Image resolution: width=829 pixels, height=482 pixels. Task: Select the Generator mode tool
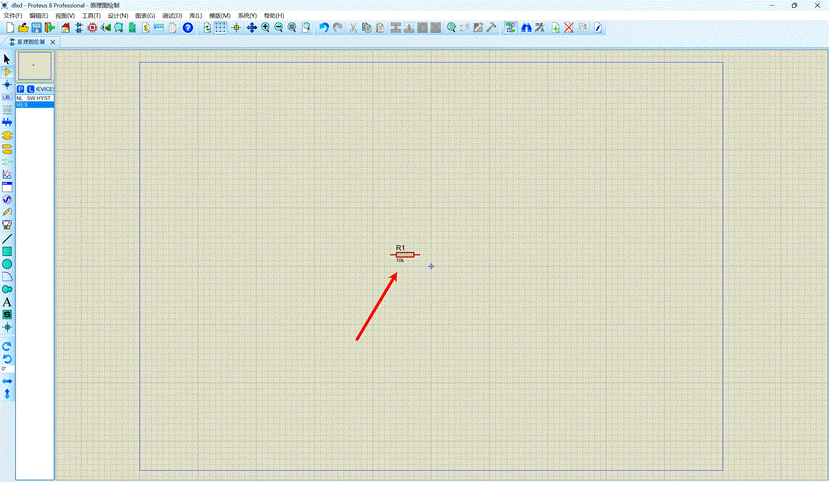click(7, 200)
